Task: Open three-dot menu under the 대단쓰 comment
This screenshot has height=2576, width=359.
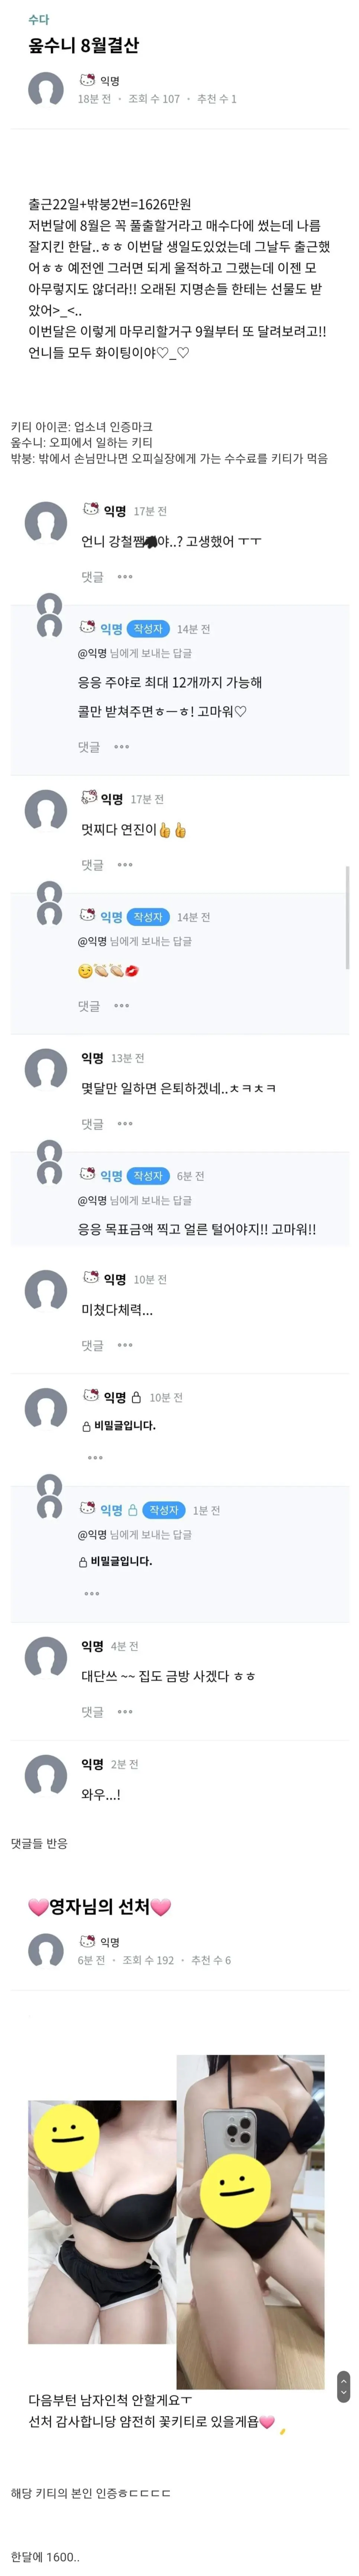Action: [x=125, y=1712]
